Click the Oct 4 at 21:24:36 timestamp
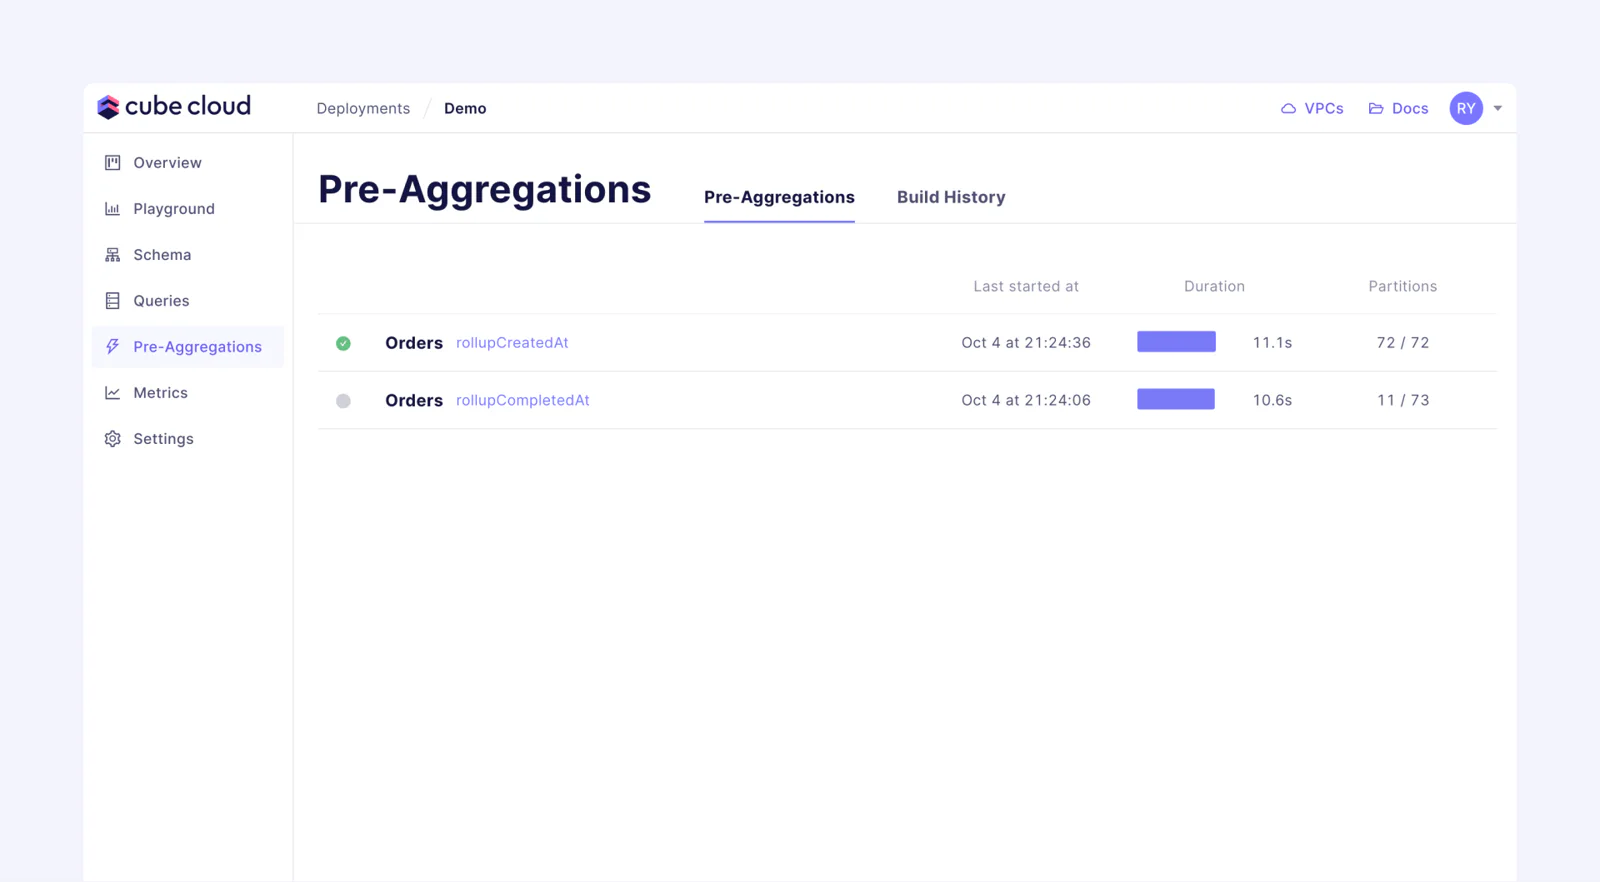Image resolution: width=1600 pixels, height=882 pixels. tap(1026, 342)
